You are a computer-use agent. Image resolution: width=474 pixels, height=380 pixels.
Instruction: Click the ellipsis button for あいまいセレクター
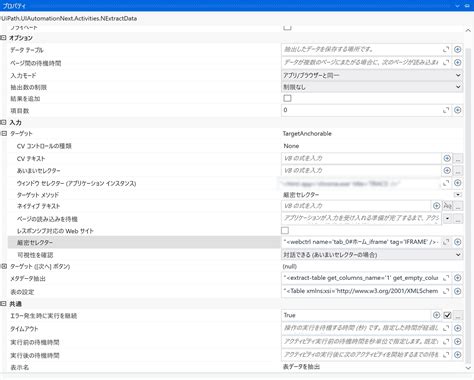[x=458, y=171]
